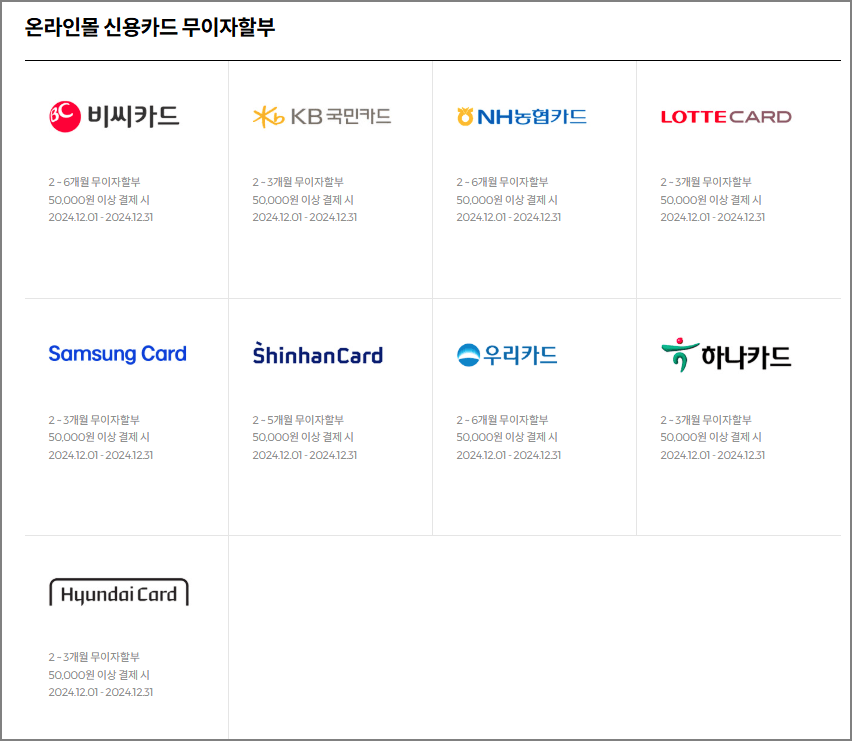Viewport: 852px width, 741px height.
Task: Click the BC카드 (비씨카드) logo
Action: 113,114
